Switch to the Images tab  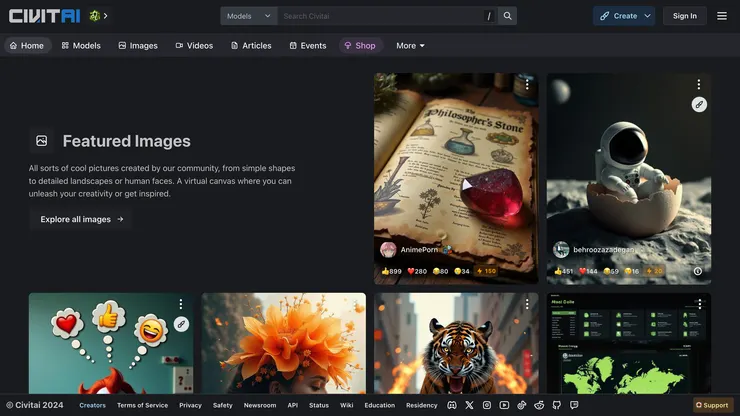138,46
